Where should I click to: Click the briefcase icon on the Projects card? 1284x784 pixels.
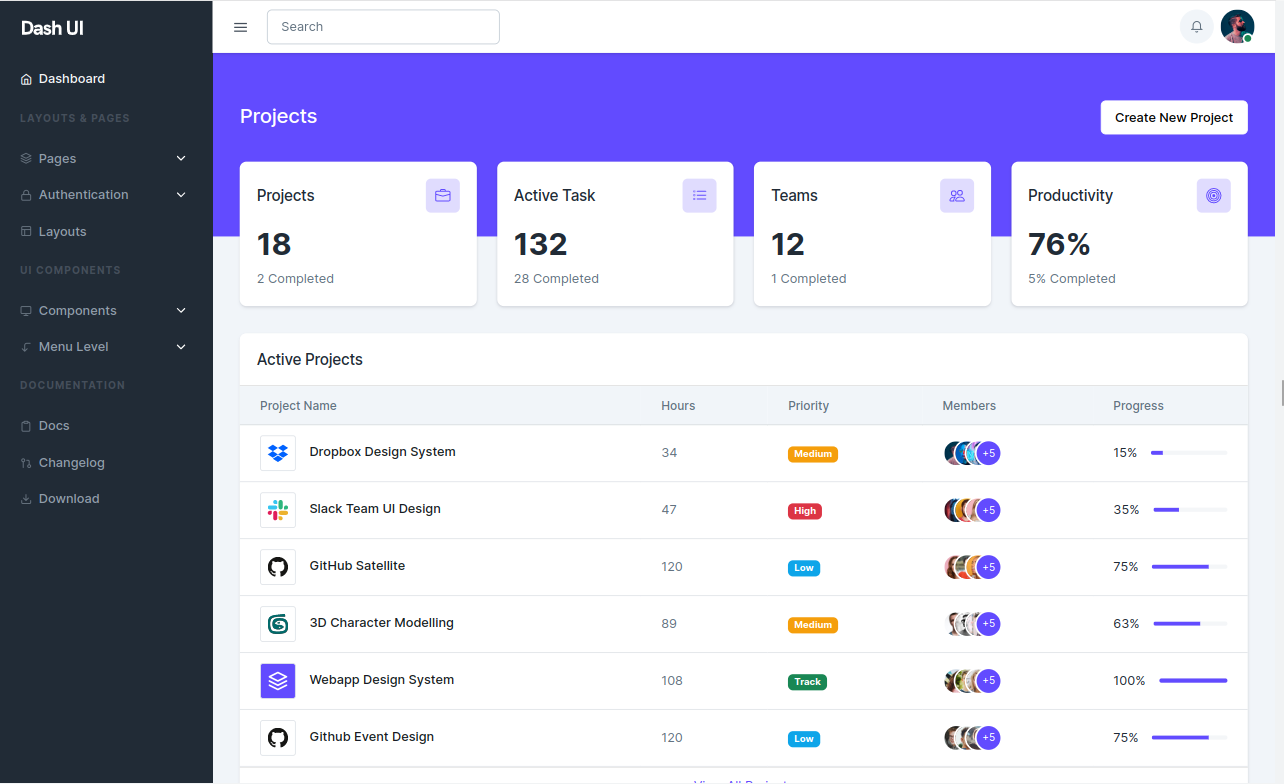click(x=443, y=195)
